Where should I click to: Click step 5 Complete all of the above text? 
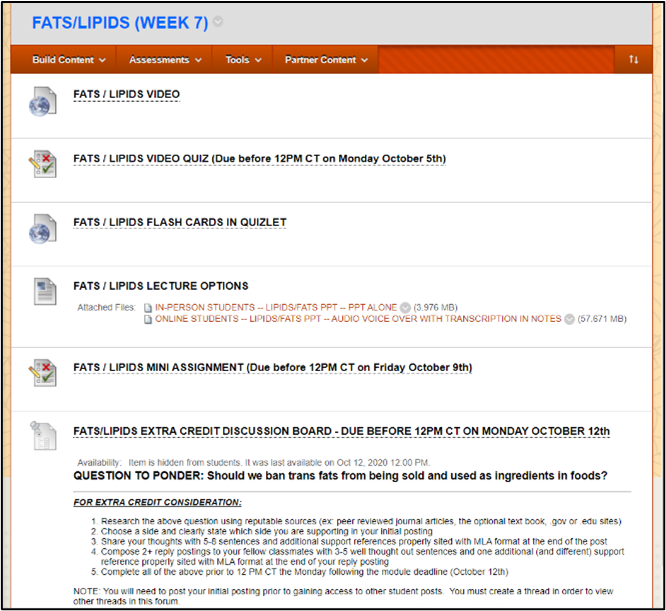[304, 572]
